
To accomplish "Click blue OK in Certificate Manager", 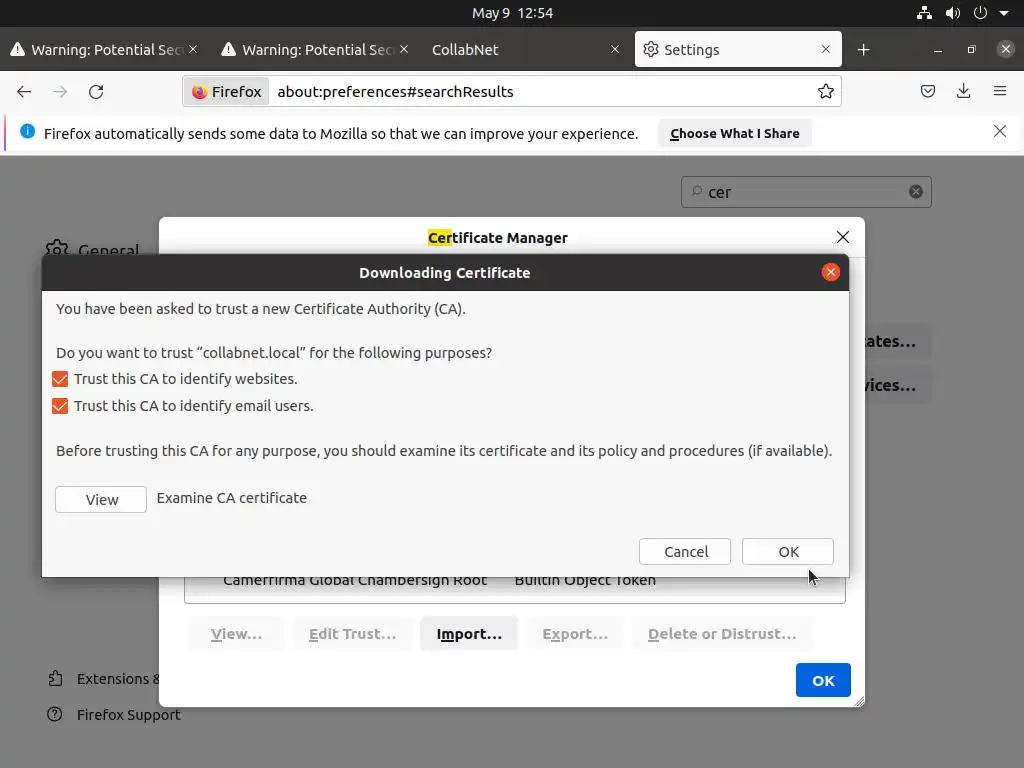I will pyautogui.click(x=823, y=680).
